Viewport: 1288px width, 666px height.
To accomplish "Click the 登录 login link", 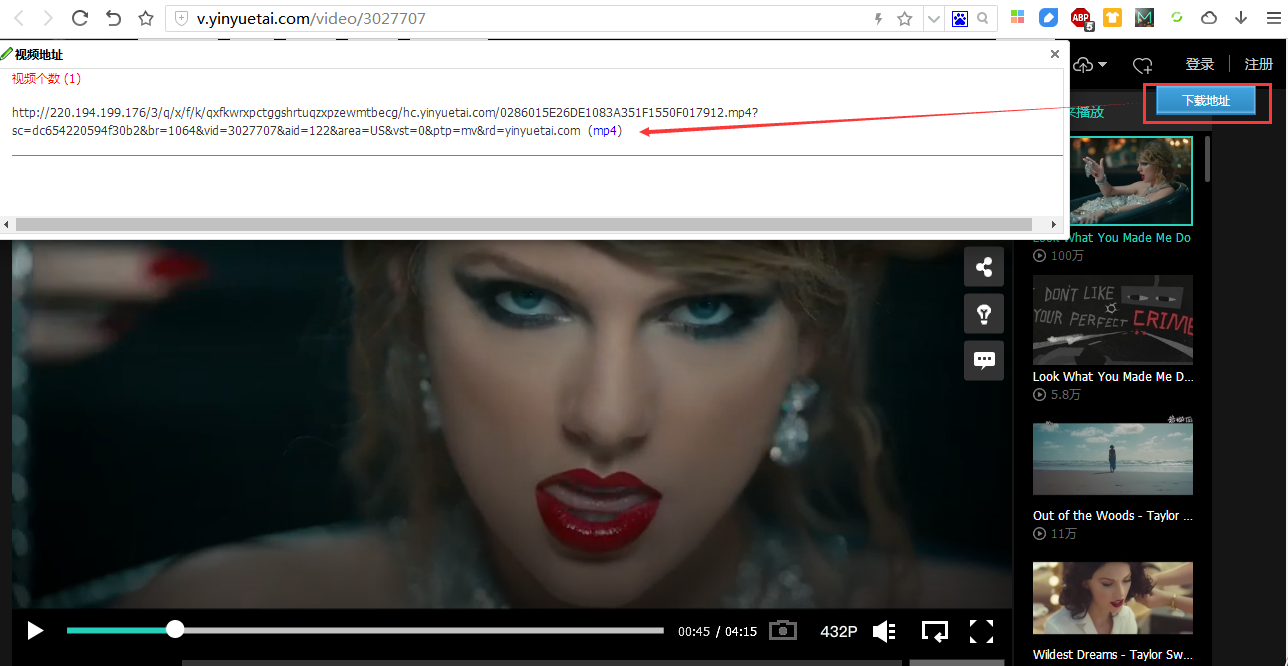I will point(1200,64).
